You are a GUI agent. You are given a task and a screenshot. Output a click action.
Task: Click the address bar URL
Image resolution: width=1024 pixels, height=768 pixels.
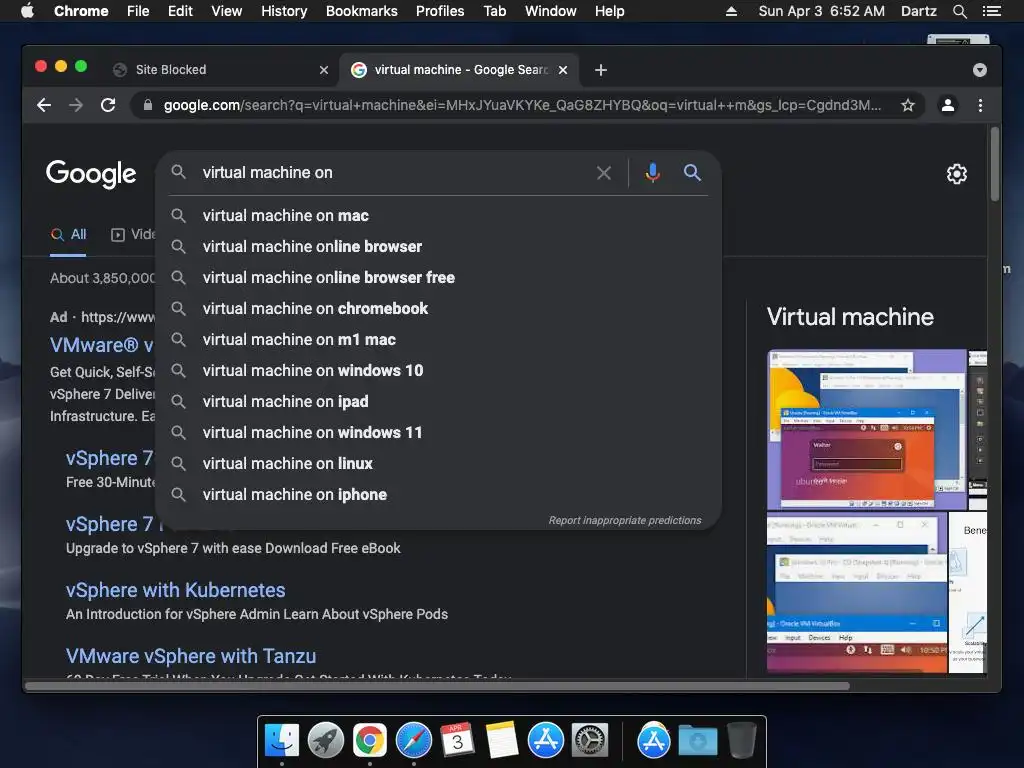tap(521, 105)
